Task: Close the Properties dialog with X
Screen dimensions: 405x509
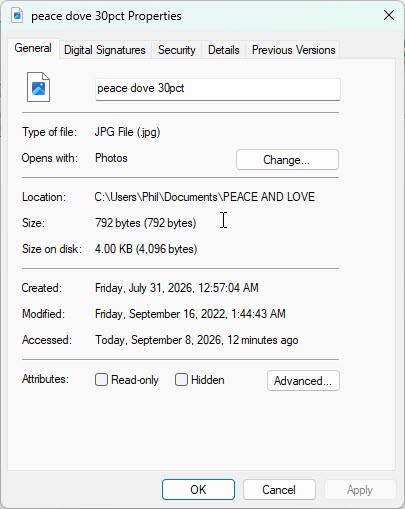Action: 389,15
